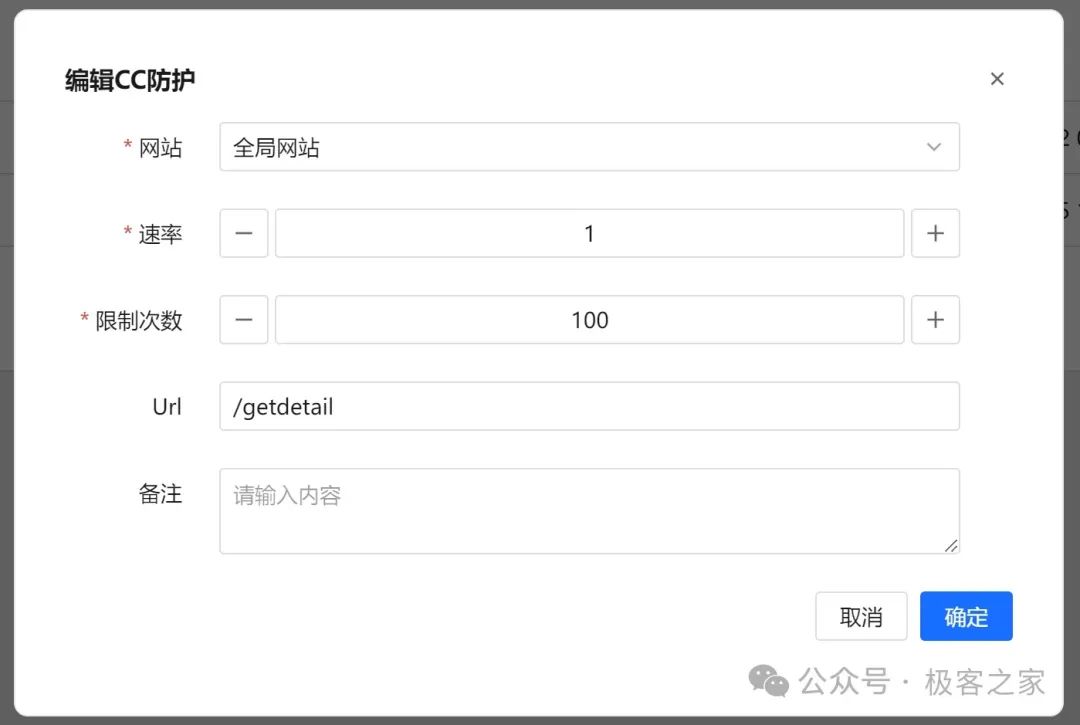Screen dimensions: 1080x725
Task: Click the Url field label
Action: tap(167, 407)
